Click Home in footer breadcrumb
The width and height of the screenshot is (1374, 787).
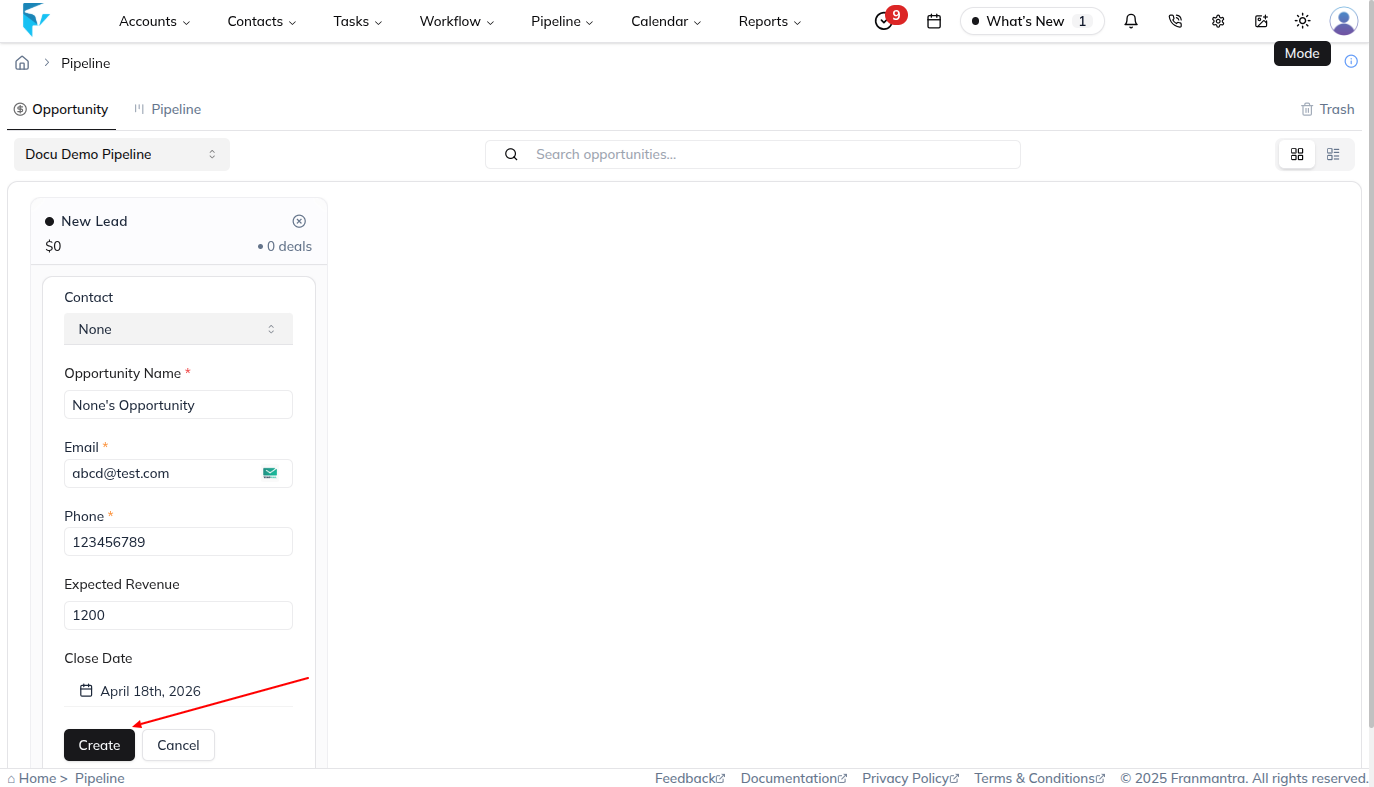[37, 778]
